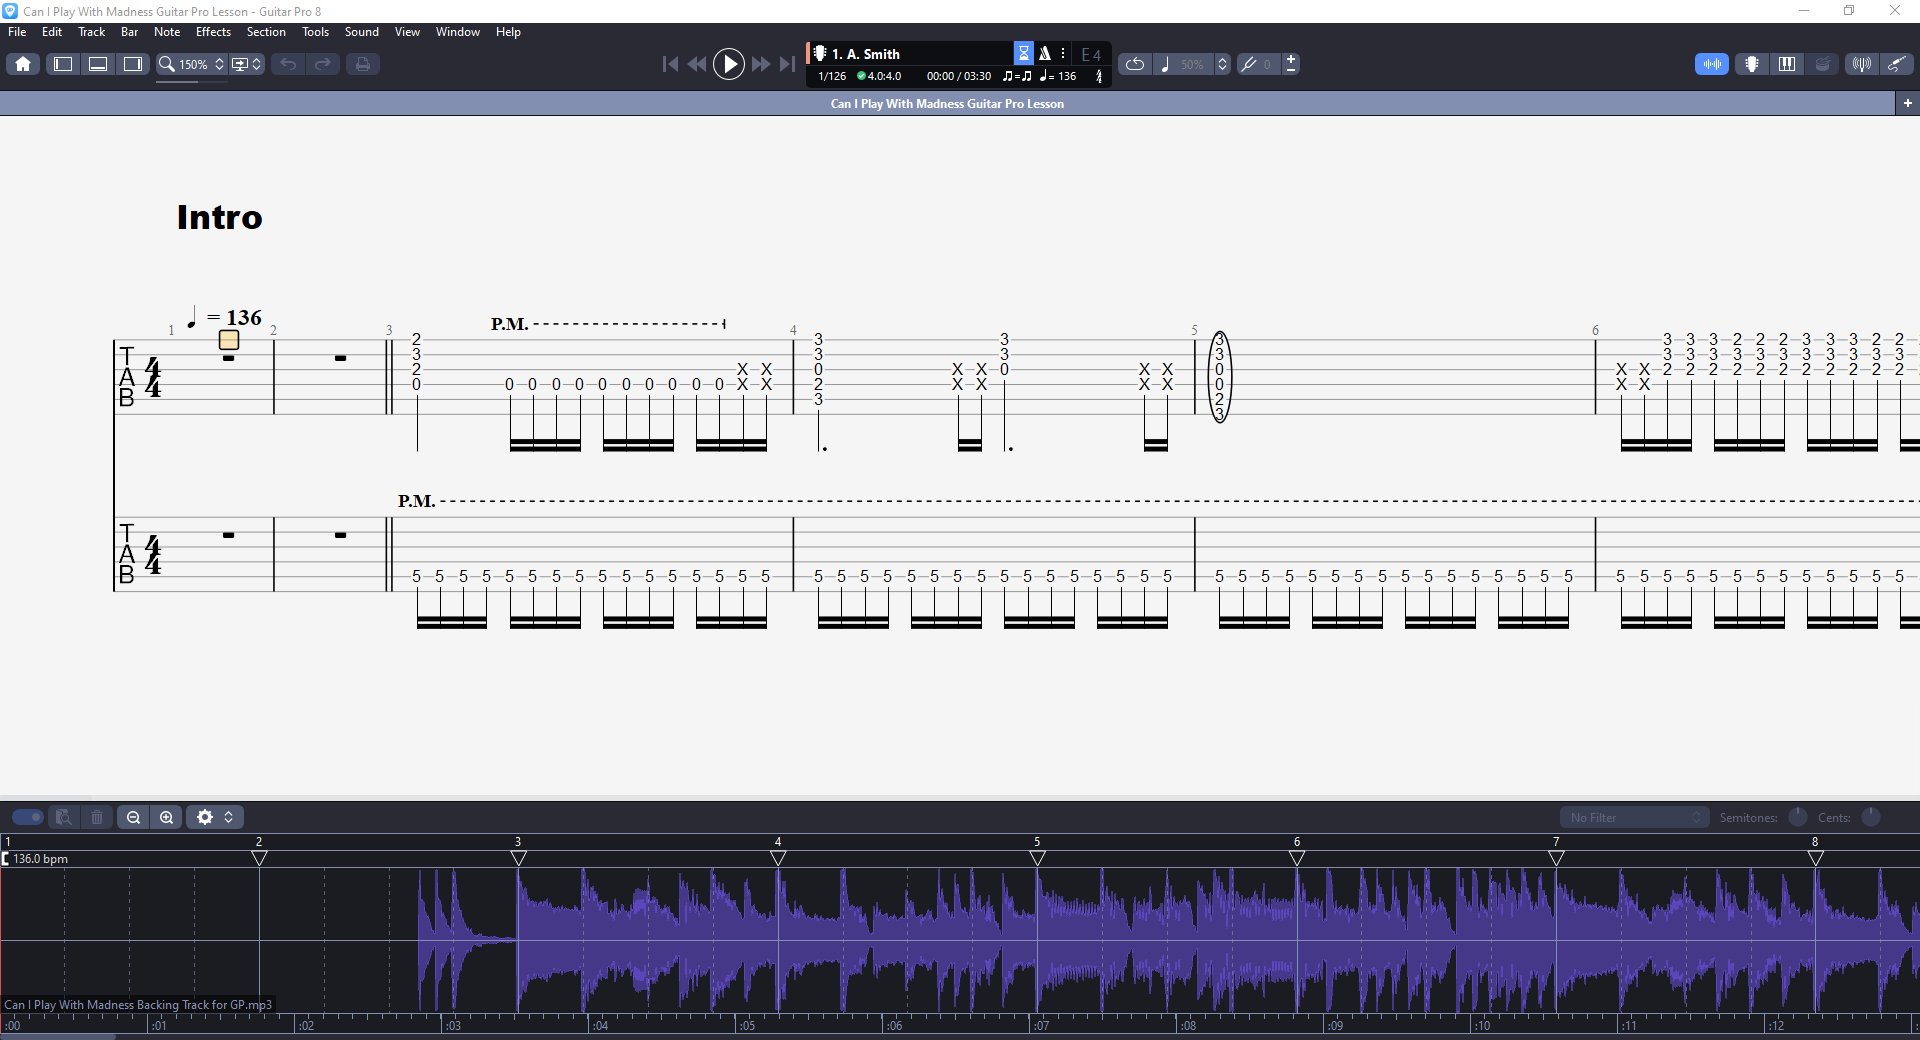Show the fretboard view
1920x1040 pixels.
point(1752,64)
